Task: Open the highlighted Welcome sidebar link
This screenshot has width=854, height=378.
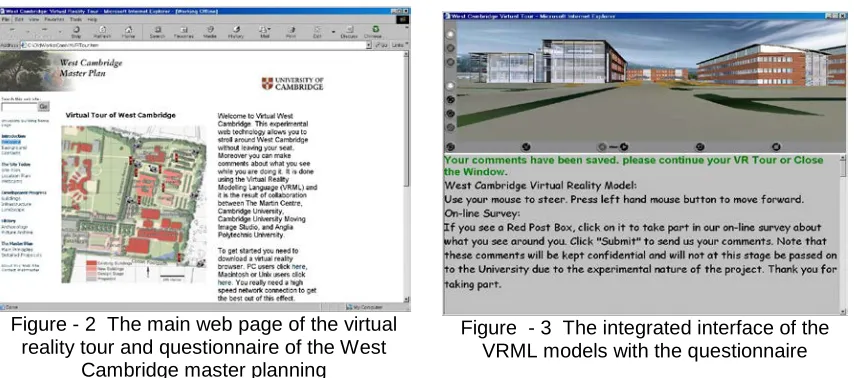Action: click(11, 142)
